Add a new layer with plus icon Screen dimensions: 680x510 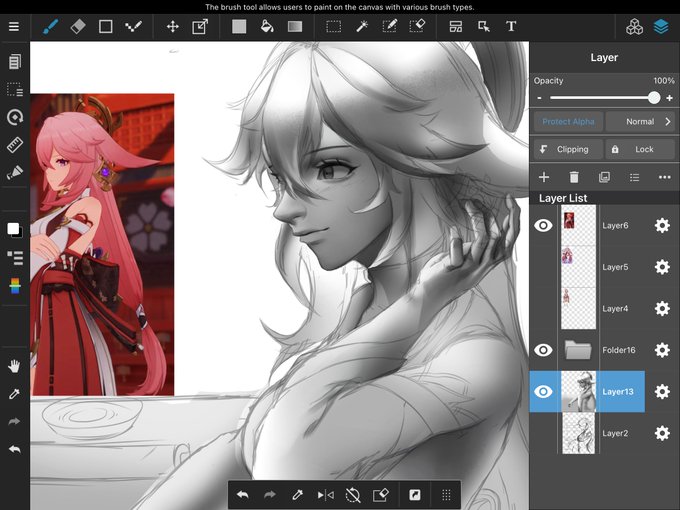tap(544, 177)
